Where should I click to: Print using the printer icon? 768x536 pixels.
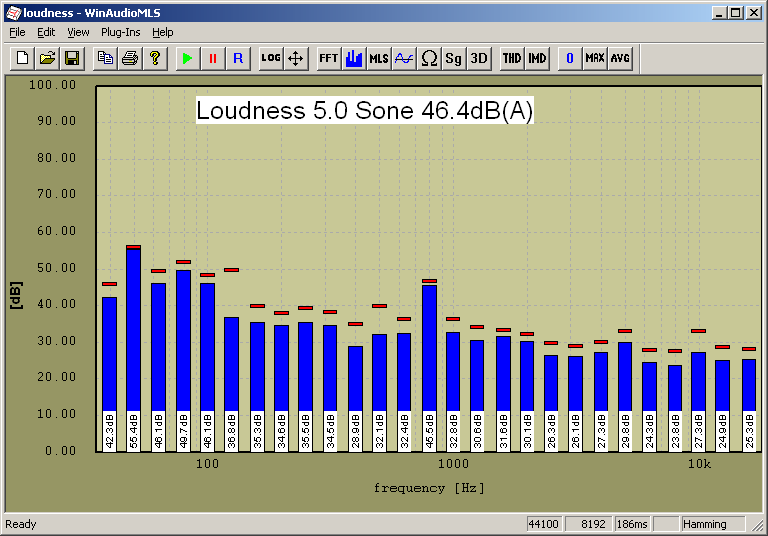point(130,58)
